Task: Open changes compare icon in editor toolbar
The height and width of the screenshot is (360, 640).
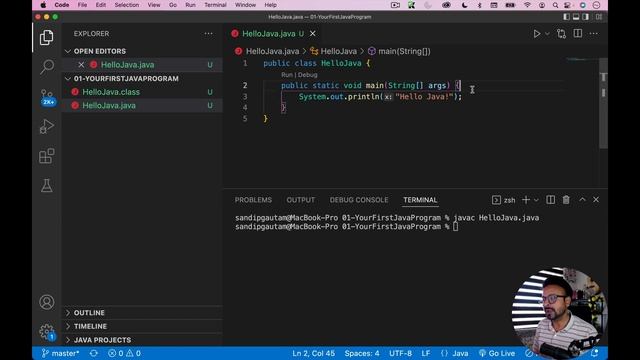Action: [562, 34]
